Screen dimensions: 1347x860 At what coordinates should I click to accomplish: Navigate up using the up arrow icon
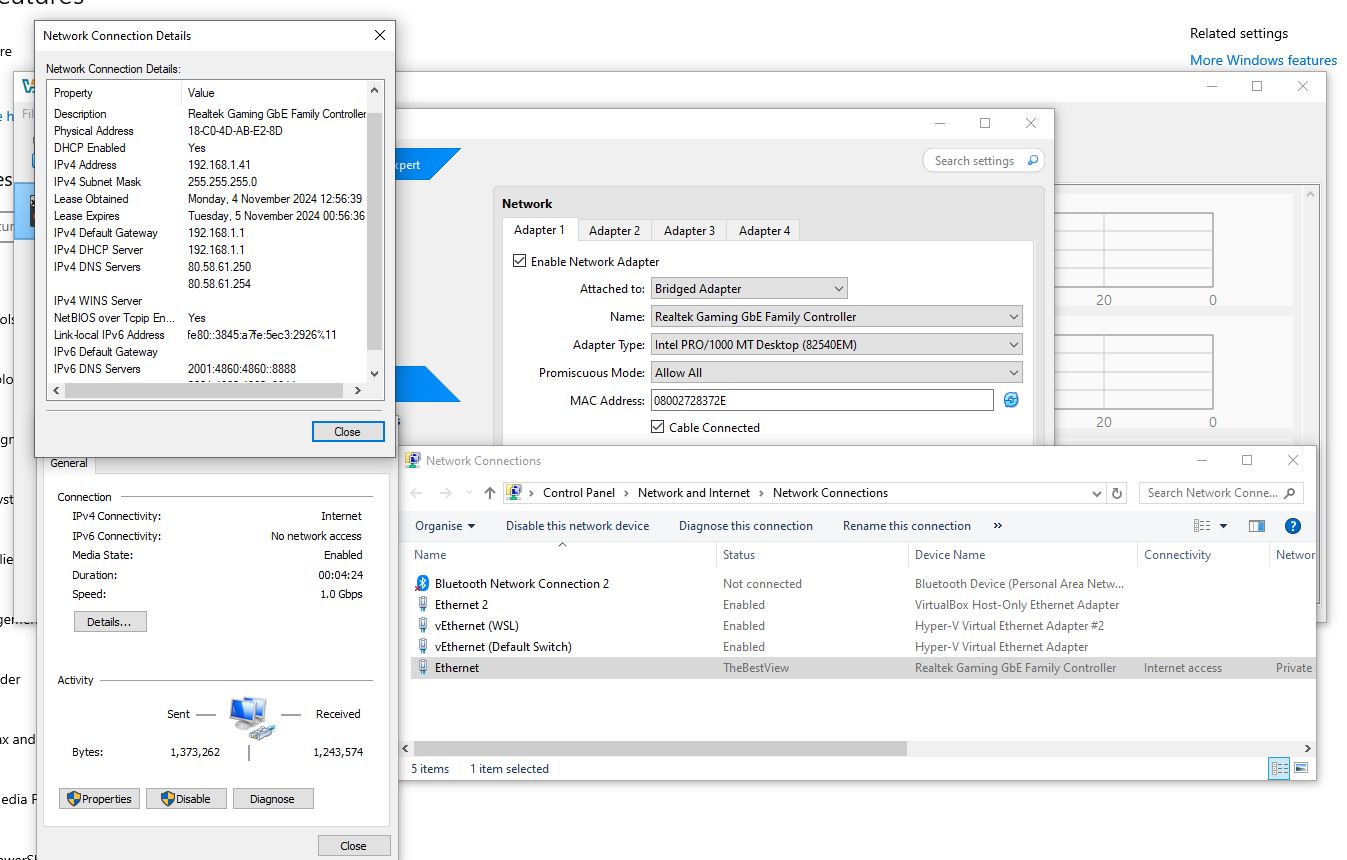click(489, 492)
